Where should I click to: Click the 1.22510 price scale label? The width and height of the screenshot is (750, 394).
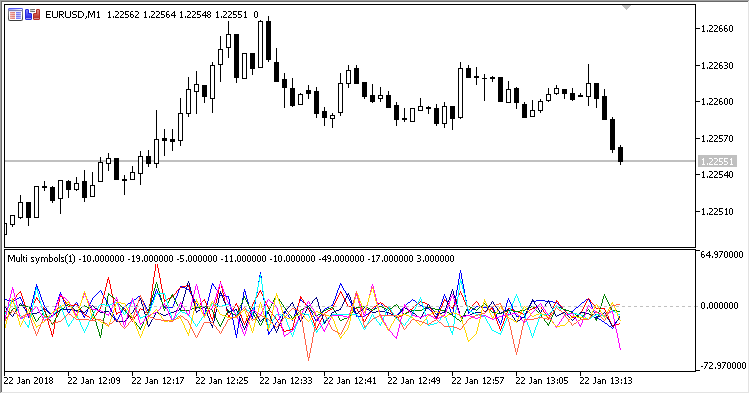point(717,212)
